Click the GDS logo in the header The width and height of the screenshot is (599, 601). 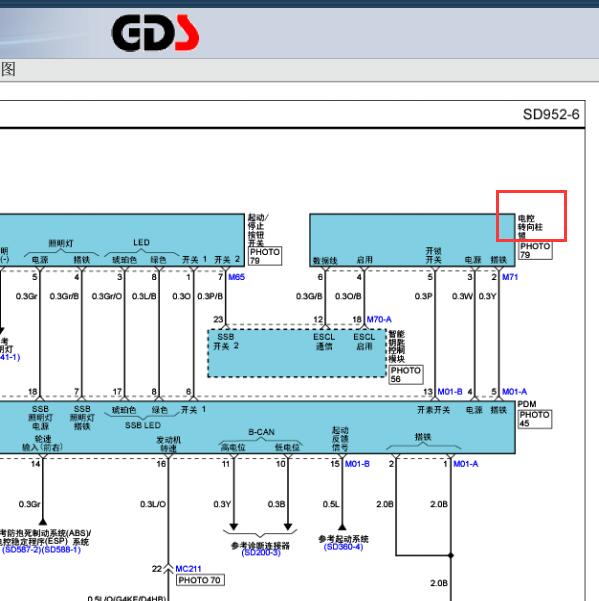click(155, 33)
